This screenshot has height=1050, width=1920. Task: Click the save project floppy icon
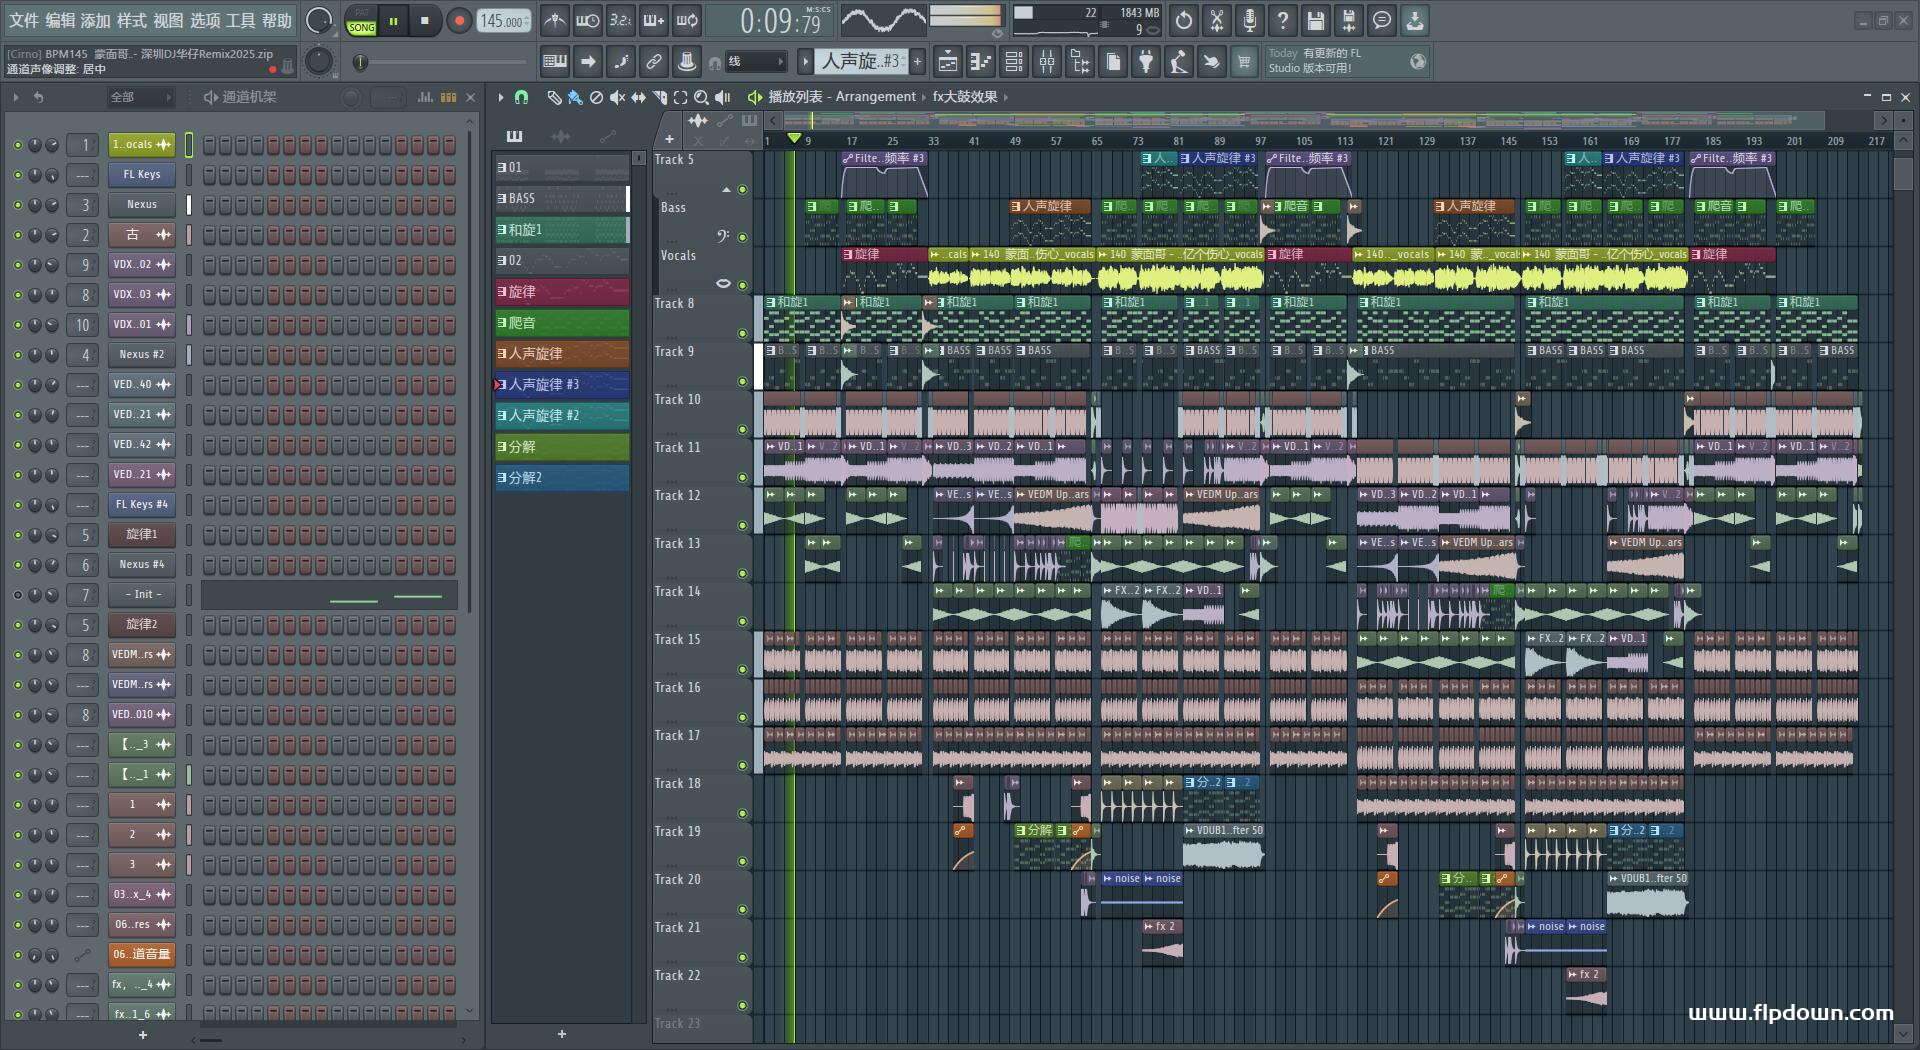1315,21
